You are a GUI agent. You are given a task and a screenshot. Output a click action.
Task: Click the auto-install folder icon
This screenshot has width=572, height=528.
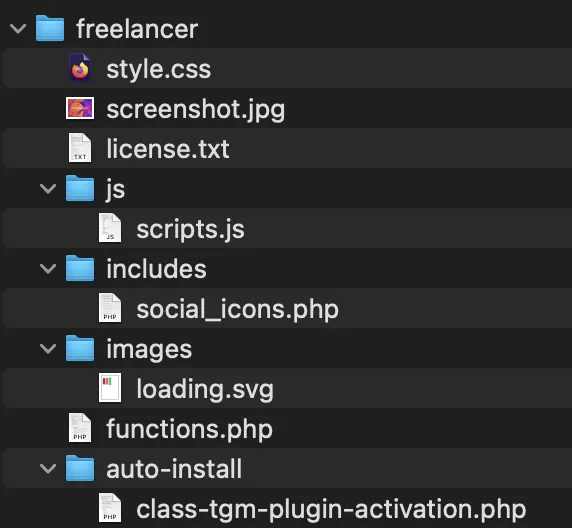[x=80, y=468]
